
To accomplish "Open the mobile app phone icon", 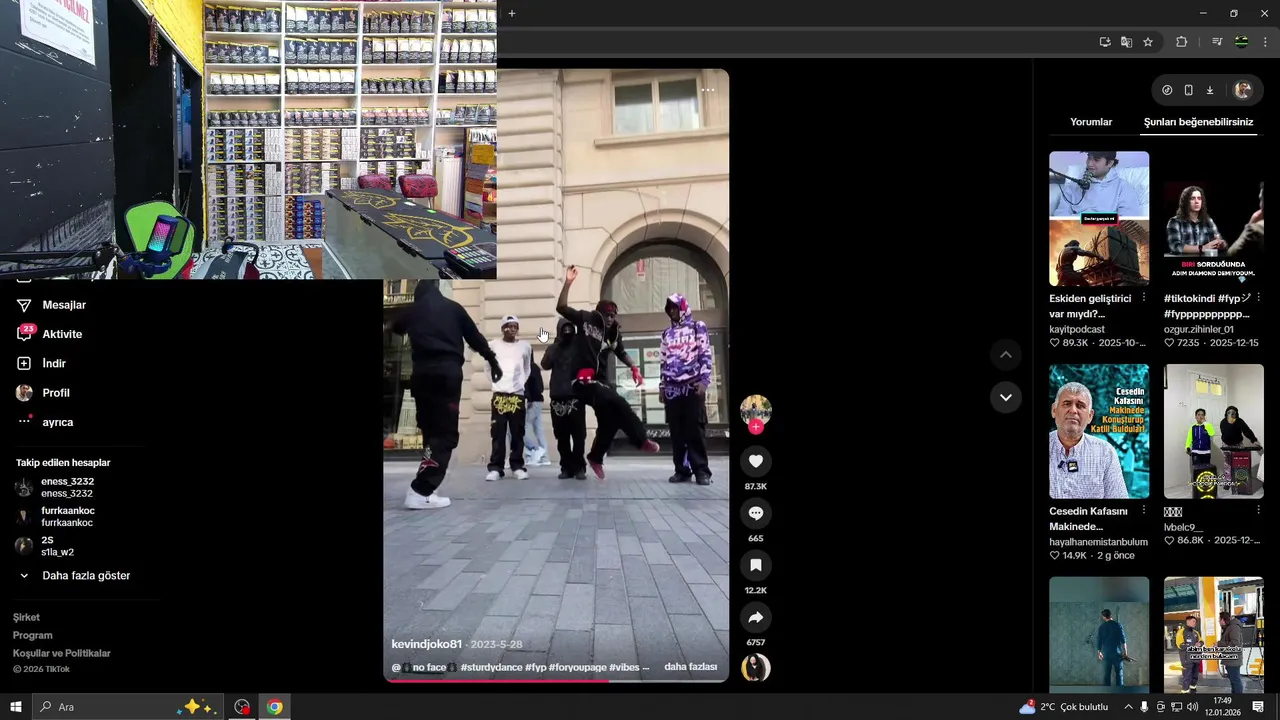I will pos(1188,90).
